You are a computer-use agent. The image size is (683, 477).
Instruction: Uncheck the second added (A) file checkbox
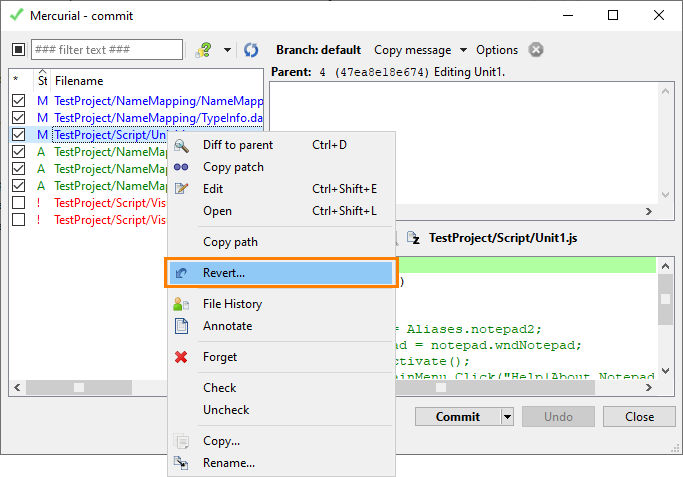coord(18,169)
